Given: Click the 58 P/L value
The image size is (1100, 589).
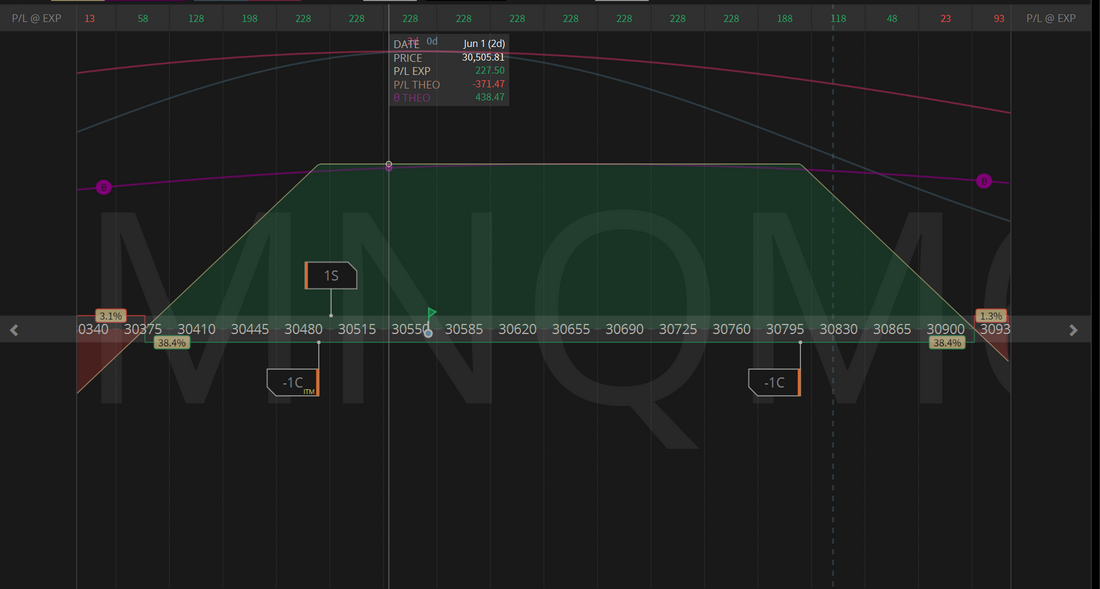Looking at the screenshot, I should coord(143,18).
